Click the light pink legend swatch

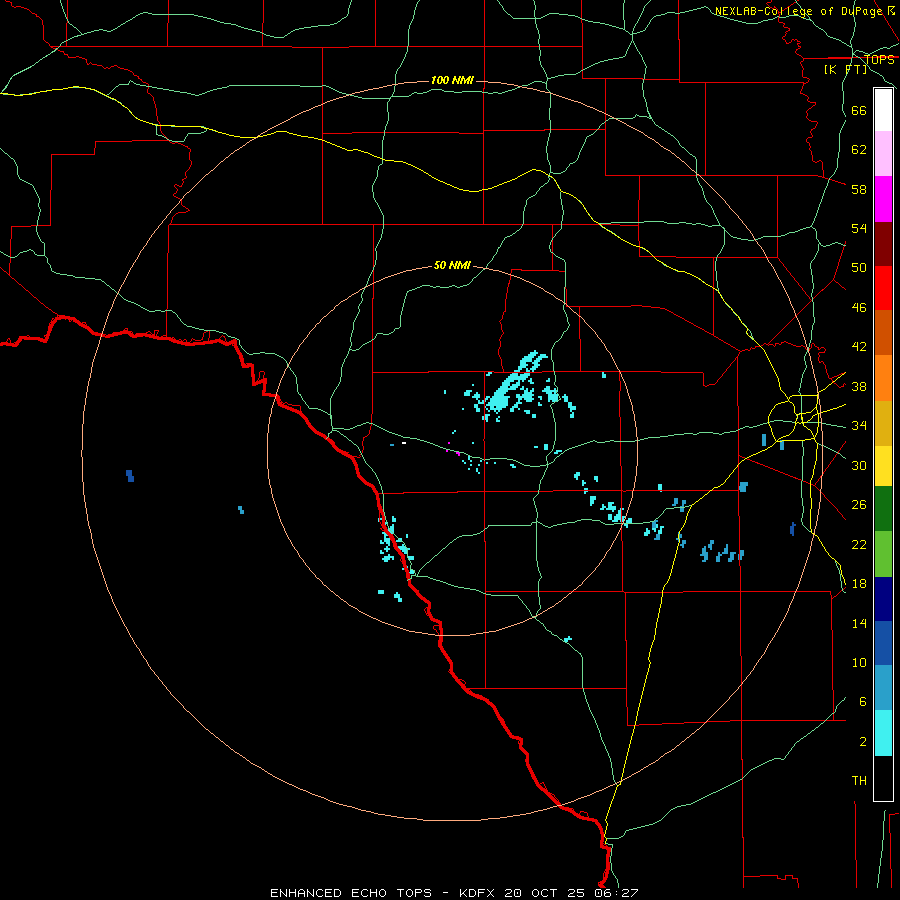tap(883, 154)
